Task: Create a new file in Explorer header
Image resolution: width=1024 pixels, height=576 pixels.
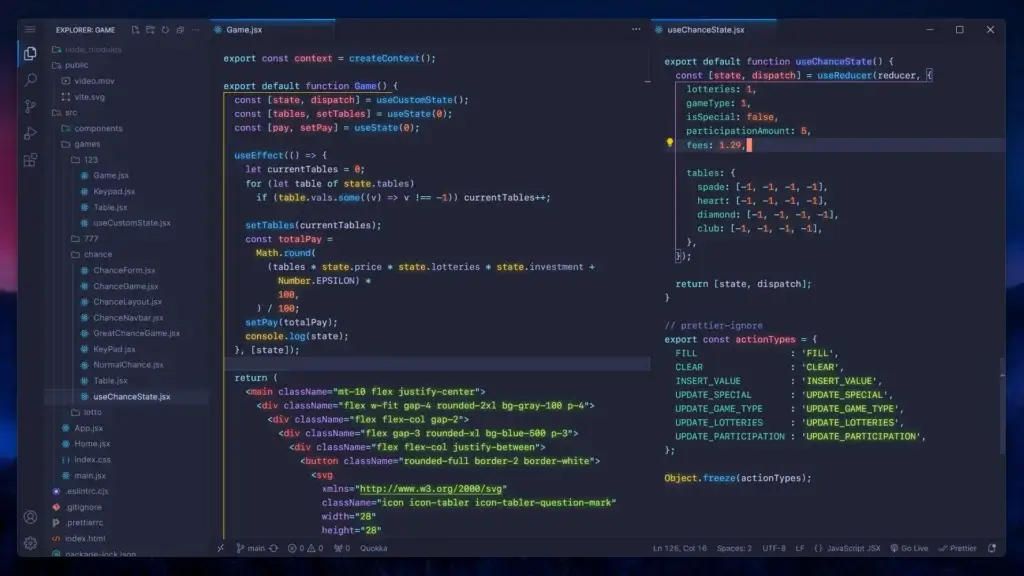Action: click(135, 30)
